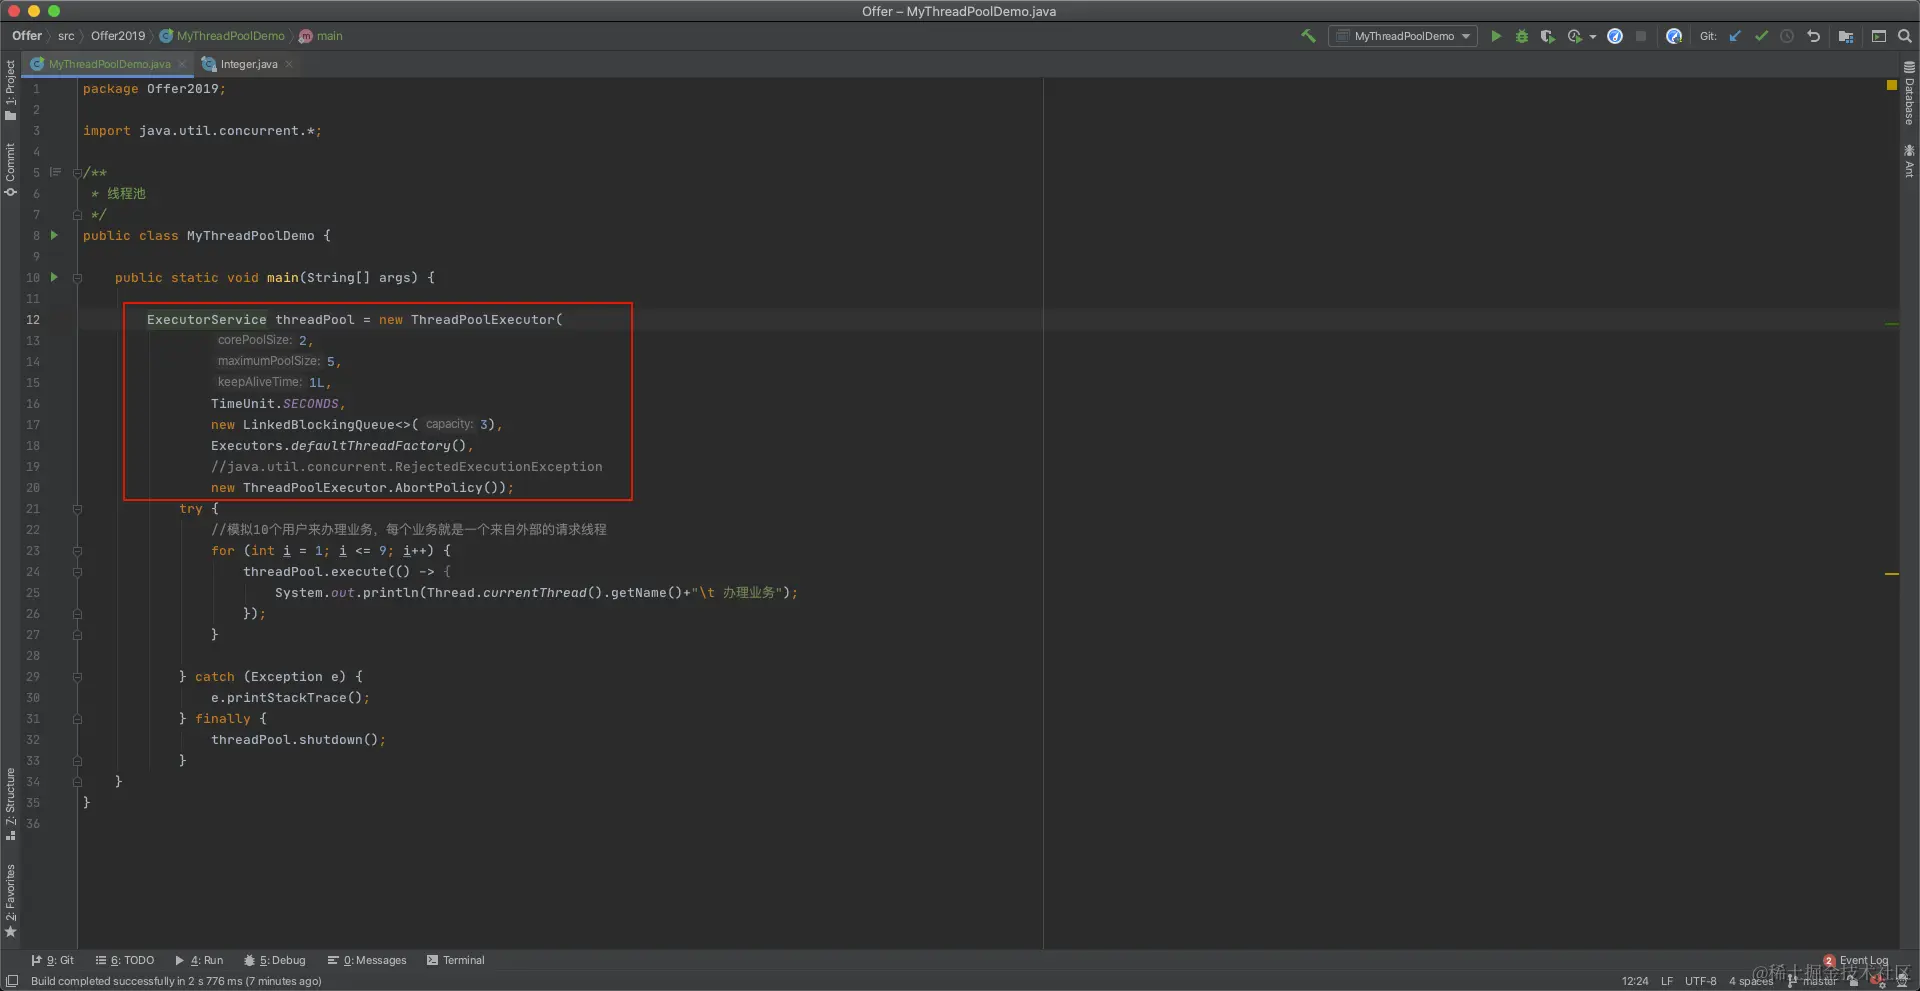This screenshot has height=991, width=1920.
Task: Click the grey Stop square icon
Action: click(x=1641, y=36)
